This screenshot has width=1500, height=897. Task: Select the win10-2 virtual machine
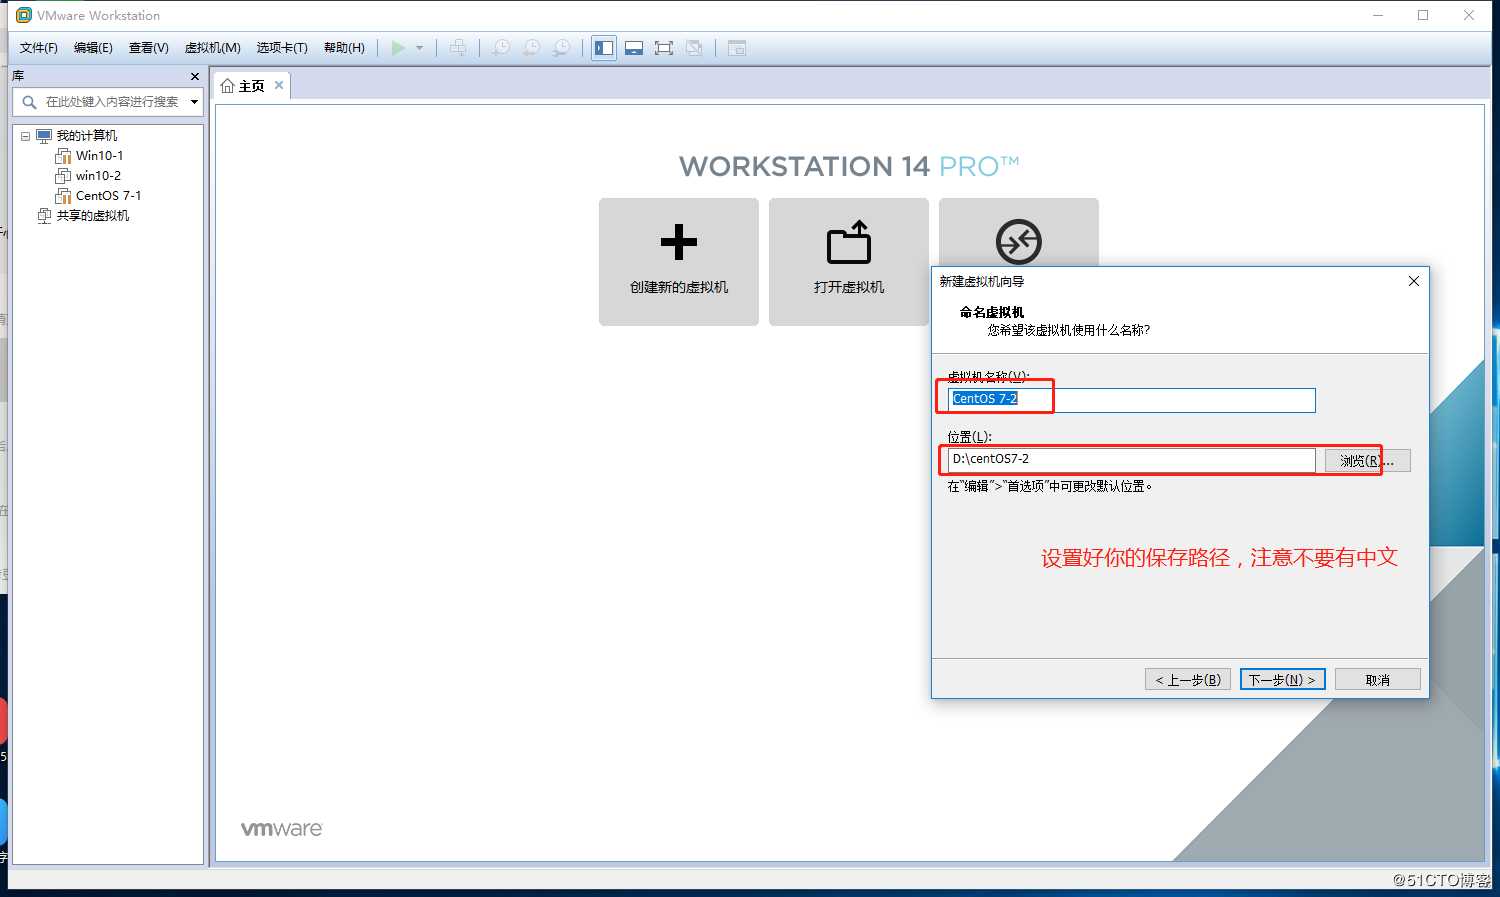point(98,176)
